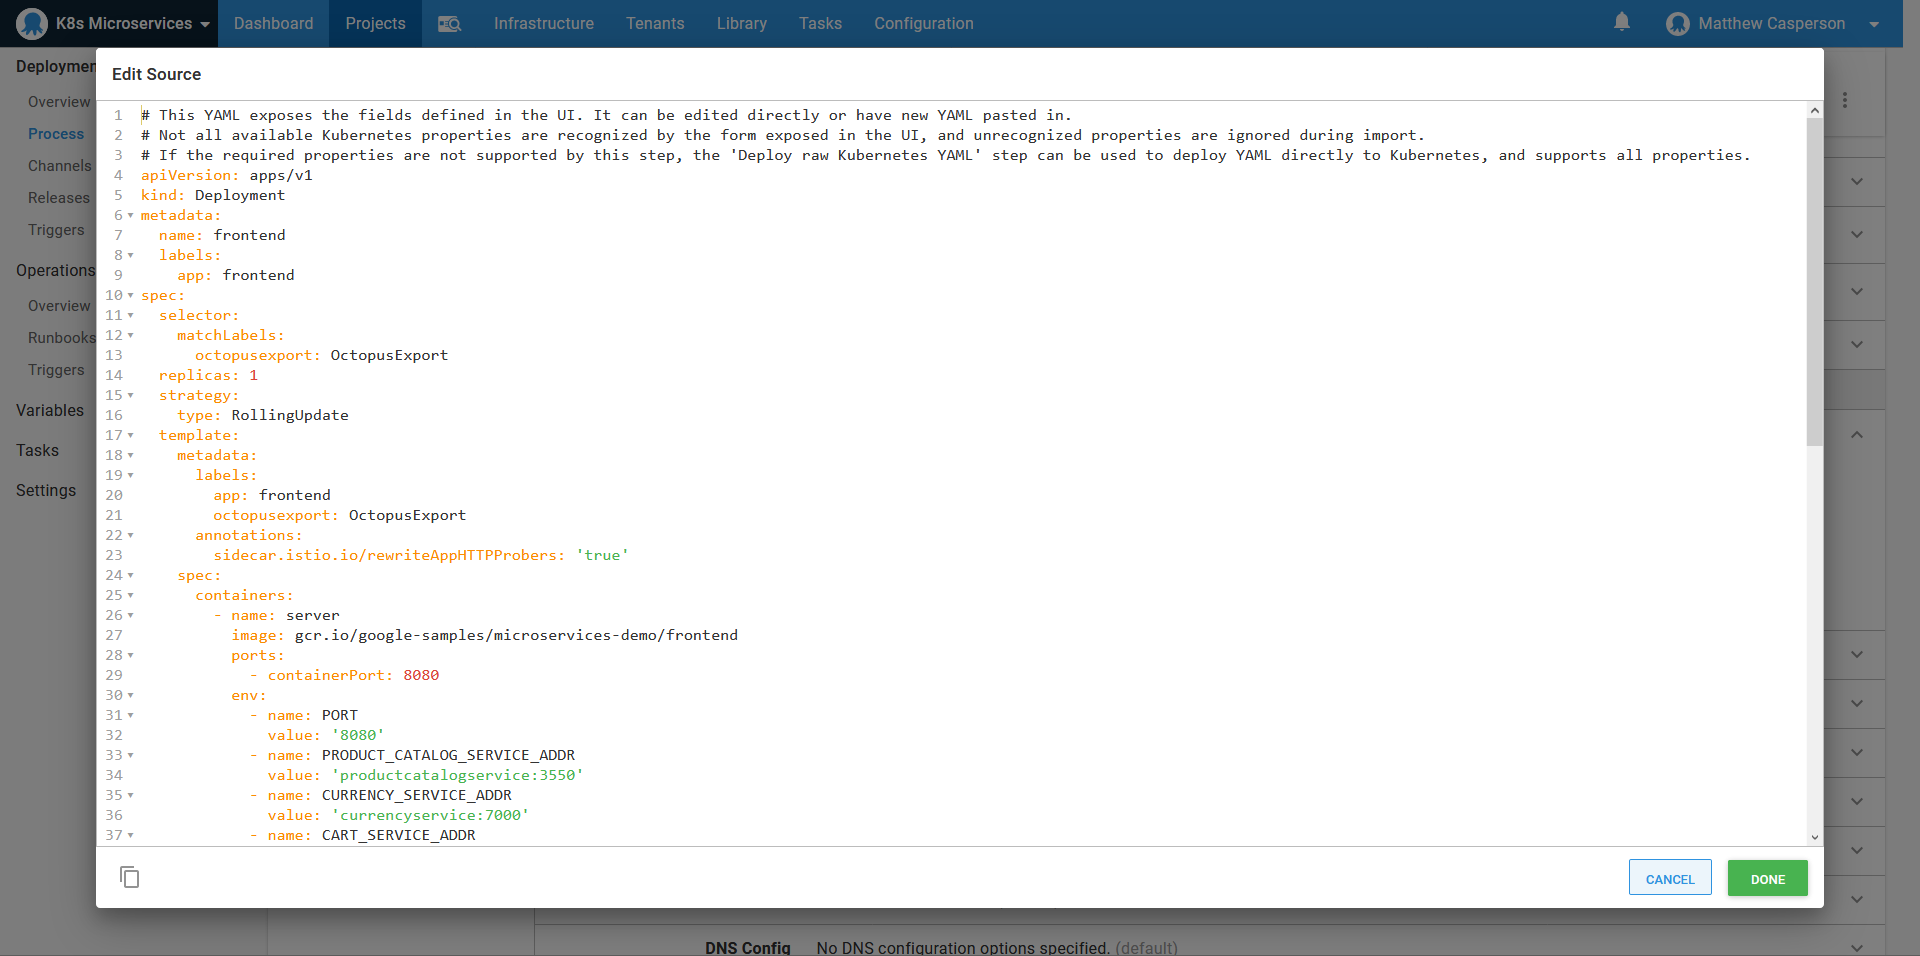Open the account dropdown next to Matthew Casperson
The height and width of the screenshot is (956, 1920).
(1875, 23)
